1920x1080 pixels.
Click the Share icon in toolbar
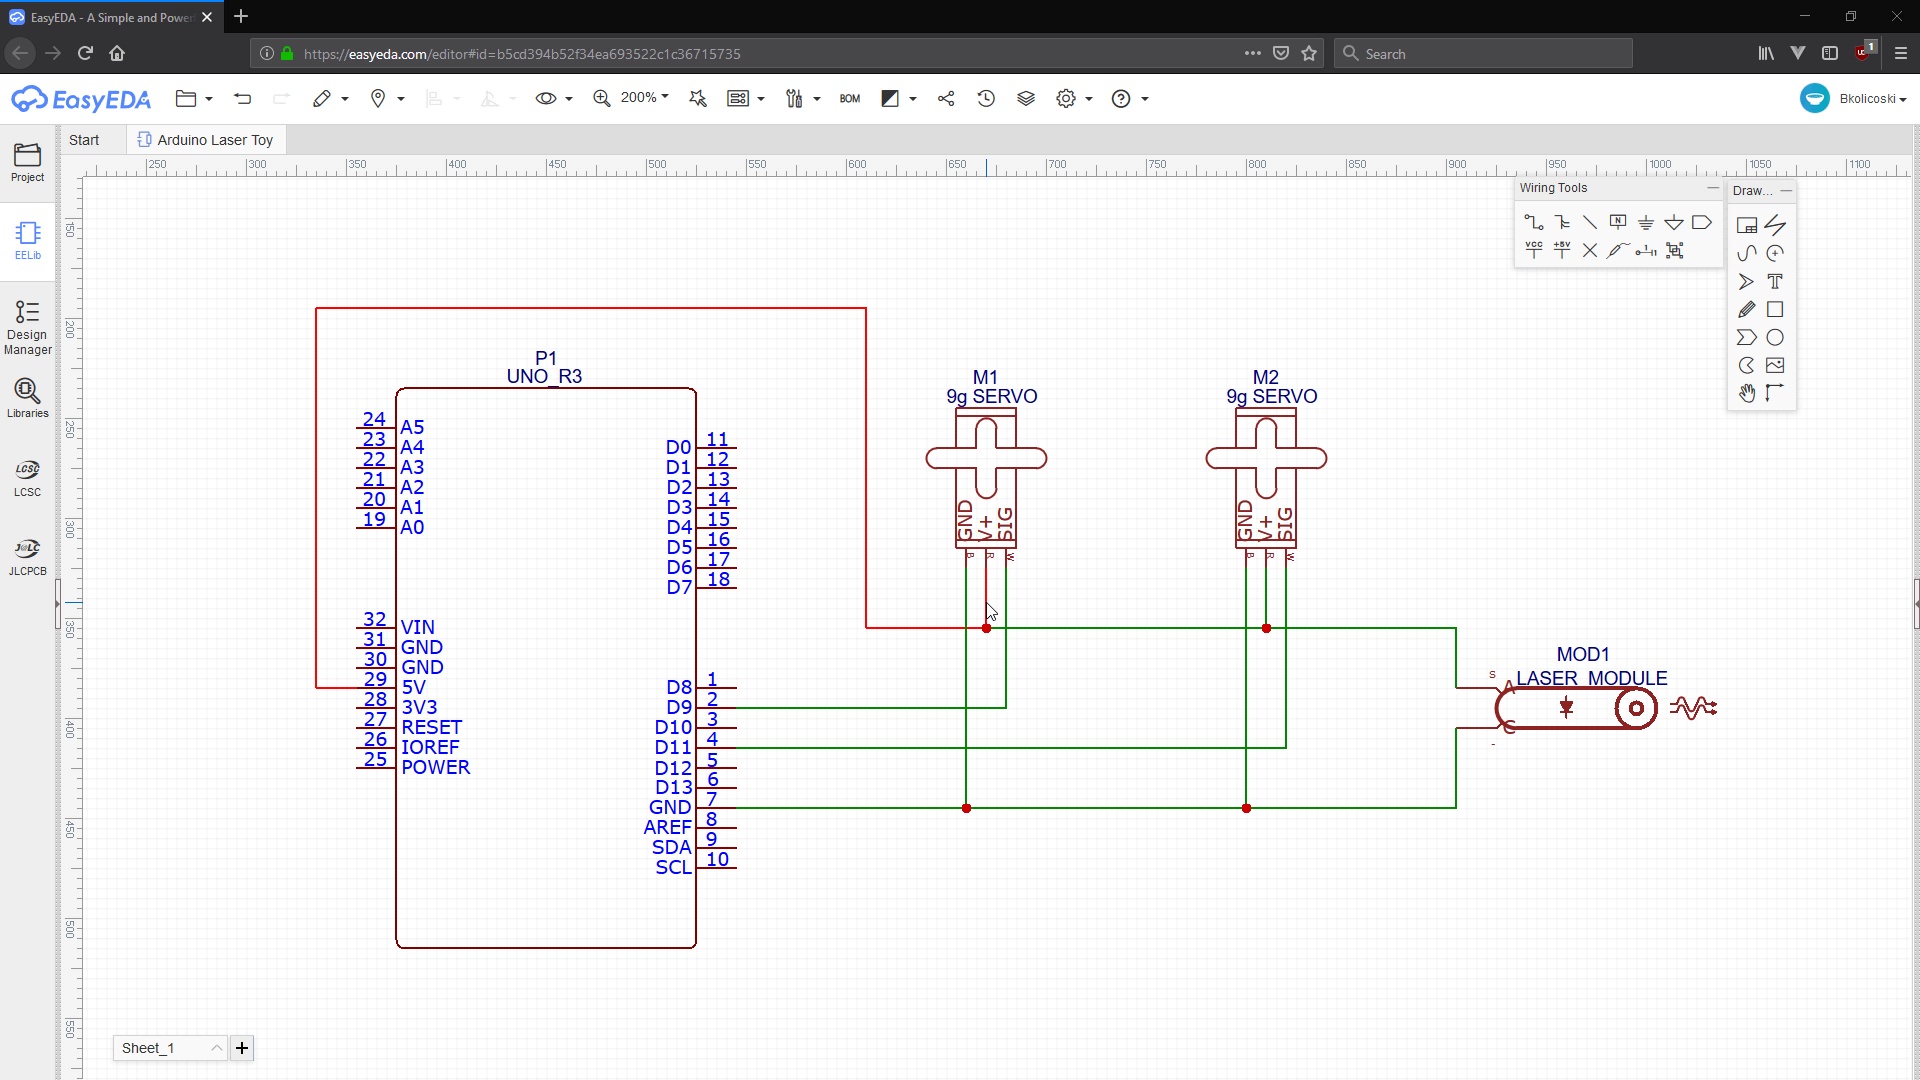946,98
